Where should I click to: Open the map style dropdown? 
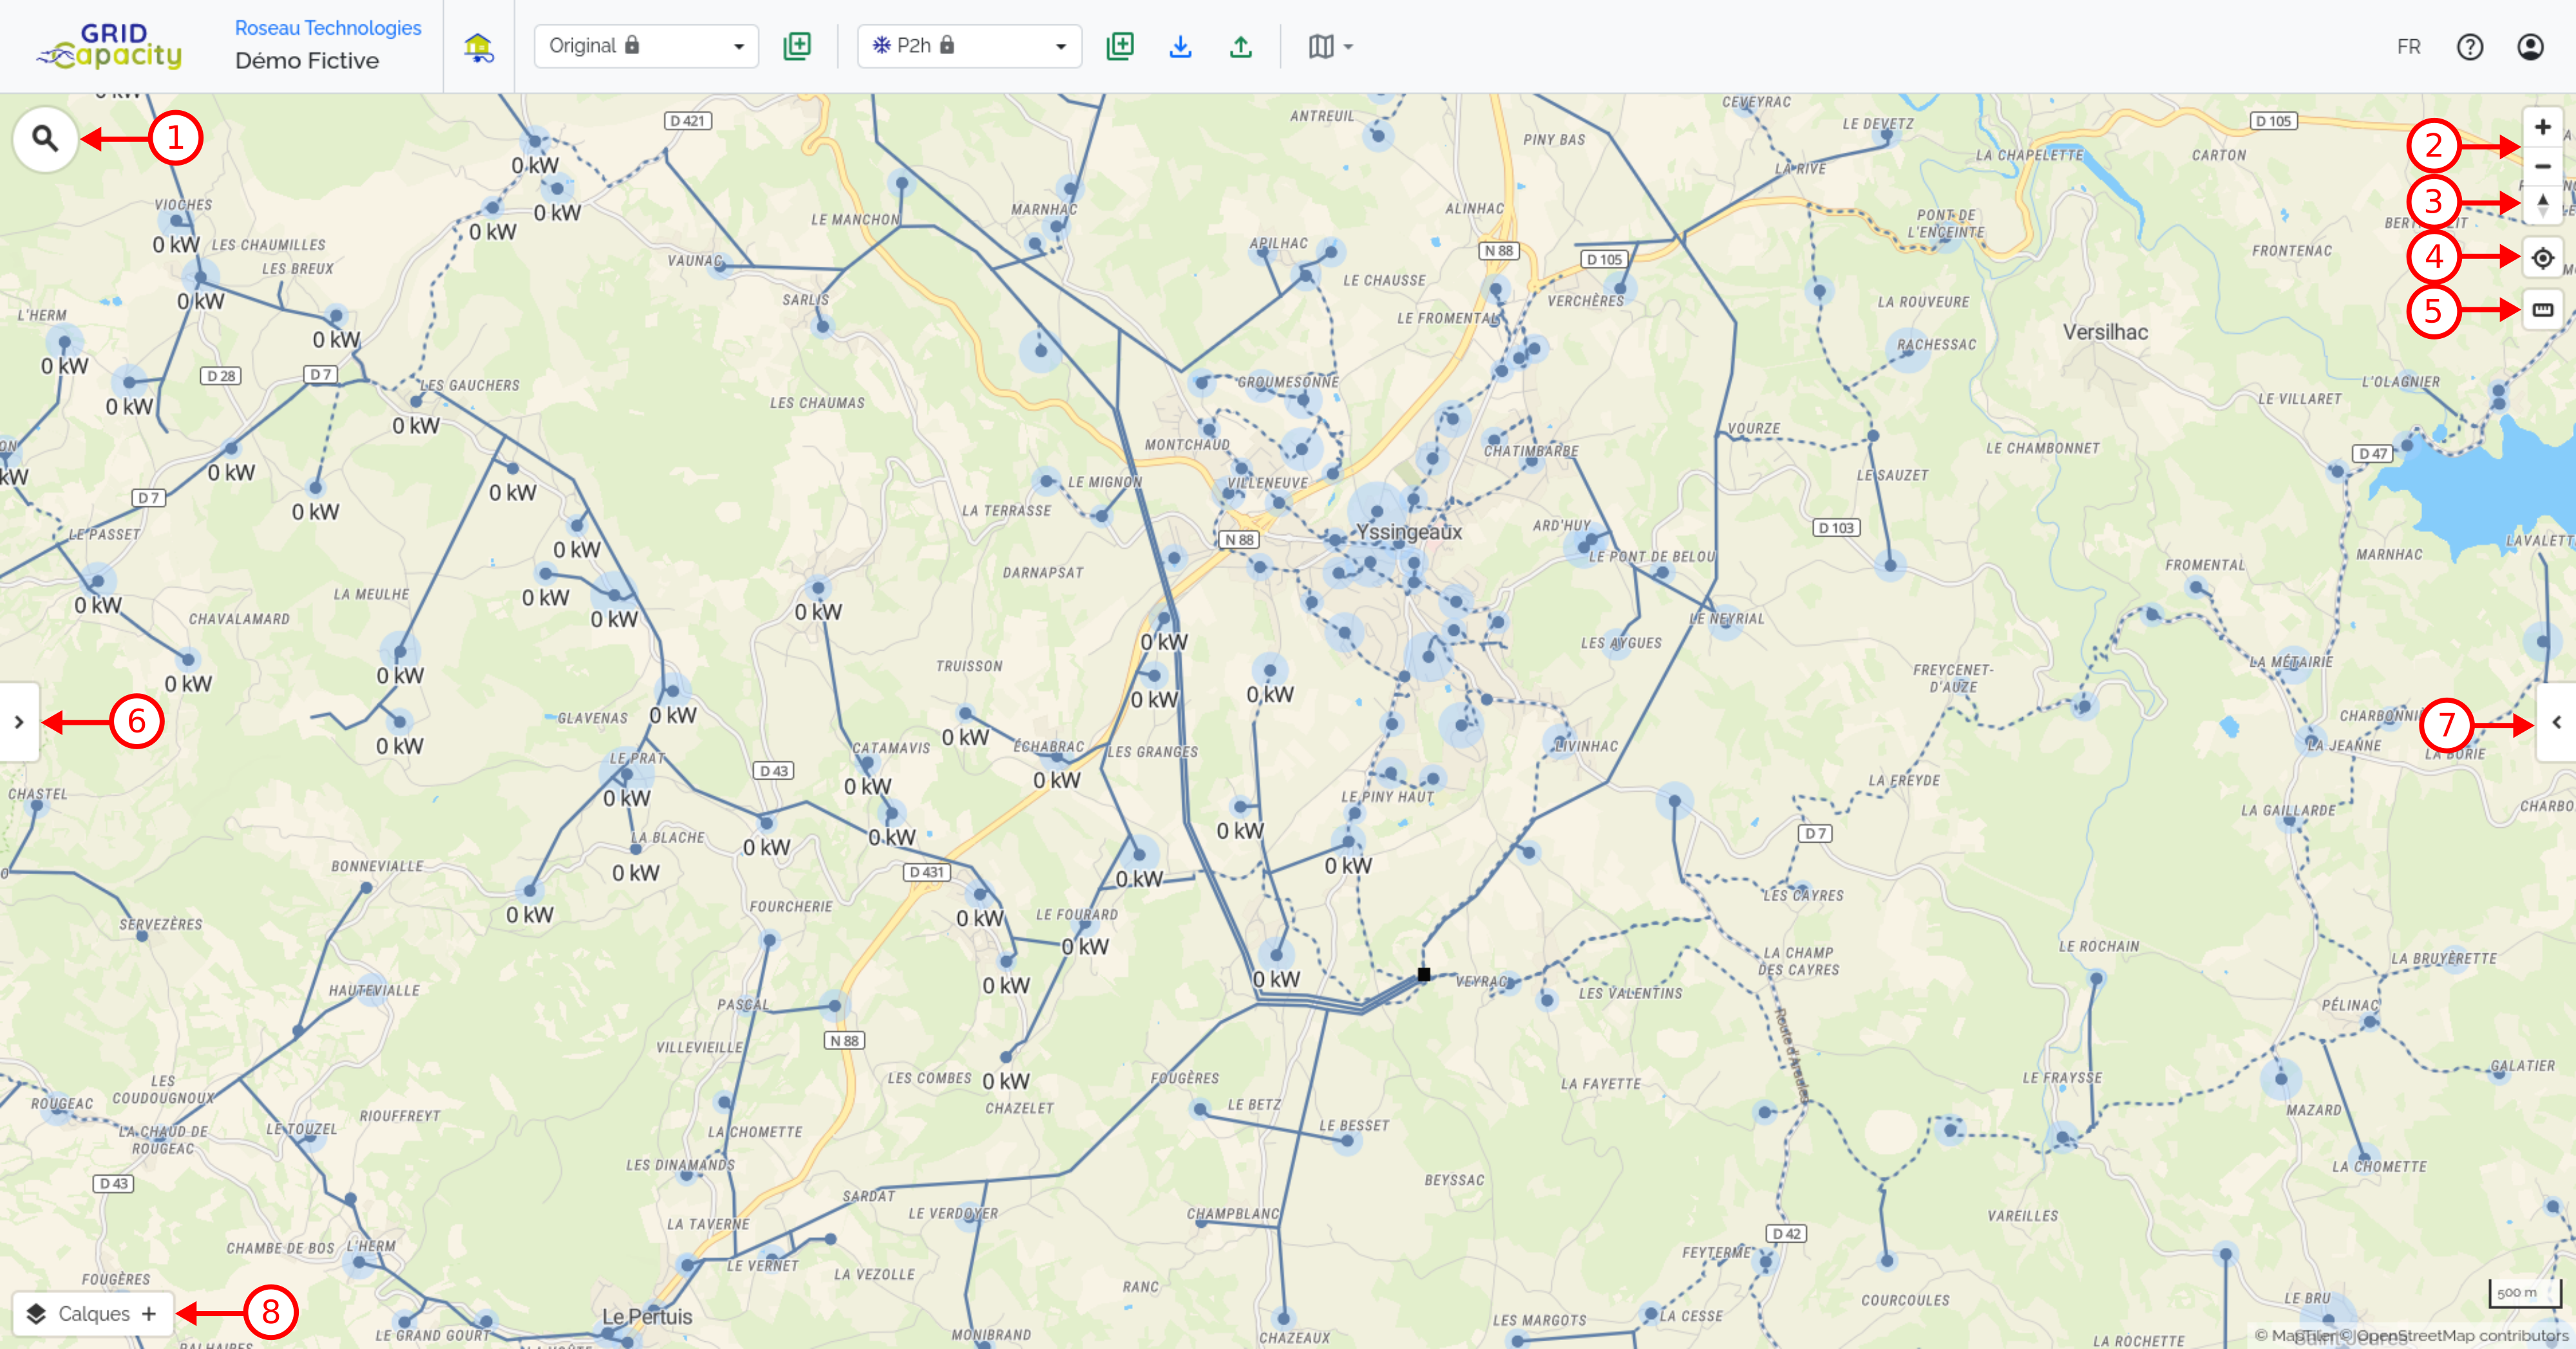[x=1330, y=46]
